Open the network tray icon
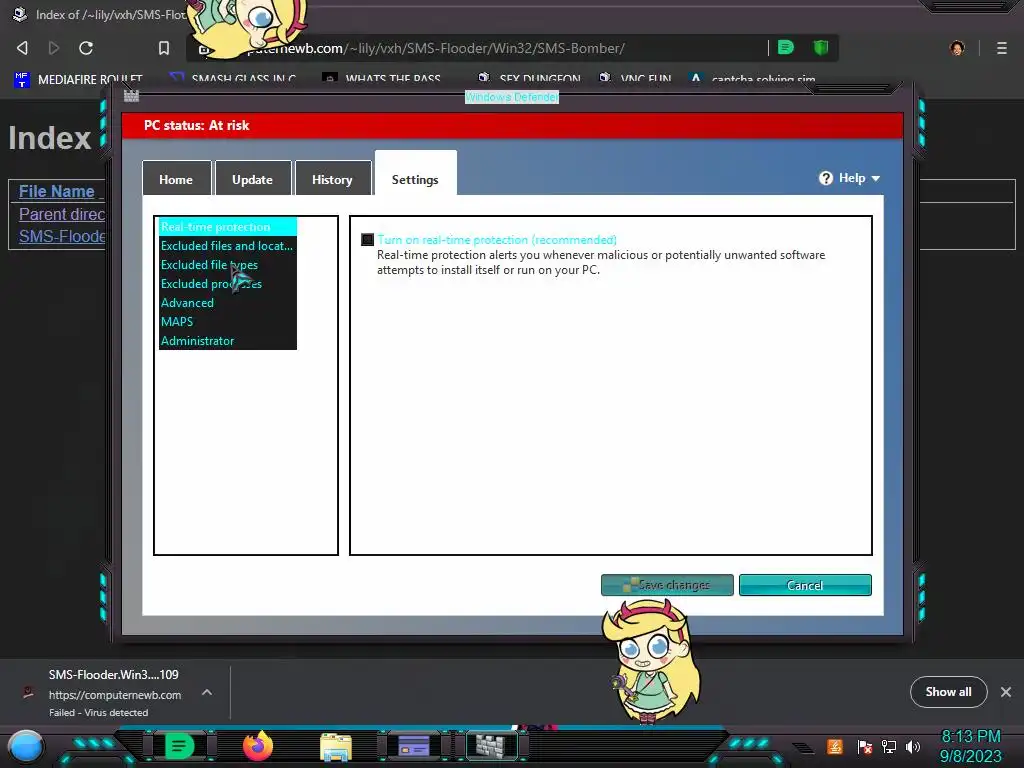This screenshot has height=768, width=1024. pyautogui.click(x=889, y=746)
